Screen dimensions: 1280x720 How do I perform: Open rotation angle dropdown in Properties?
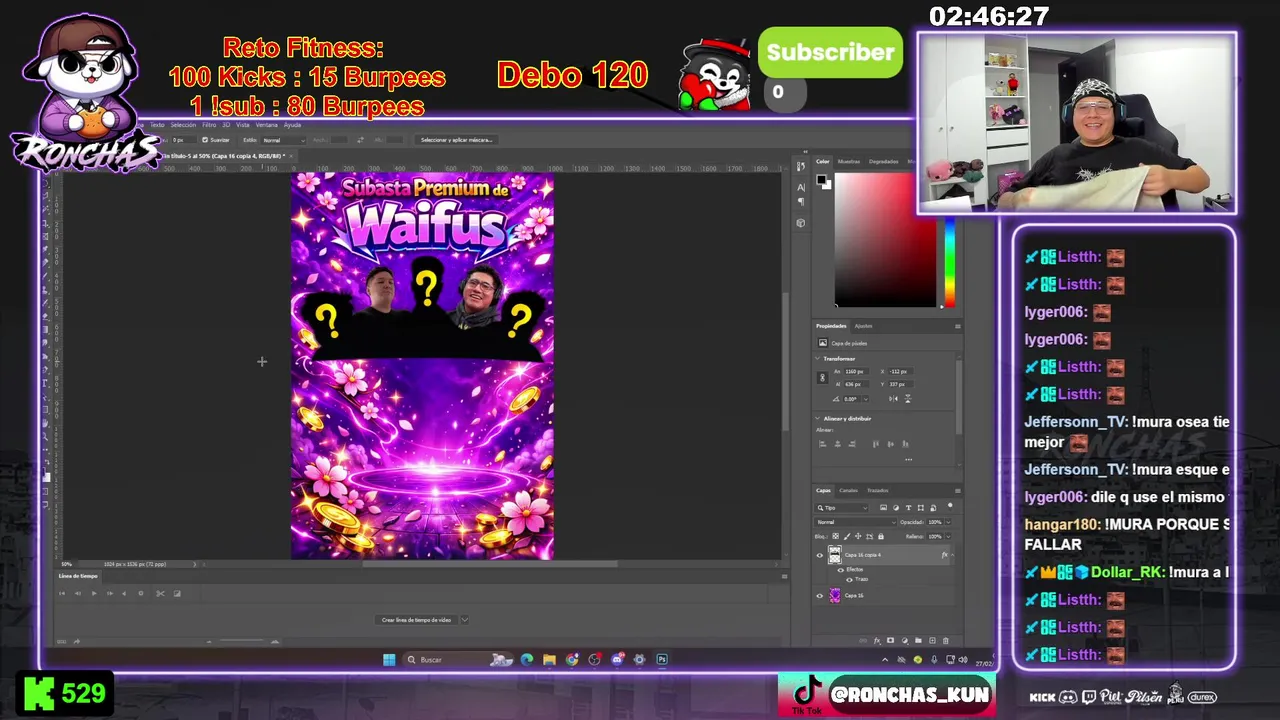click(x=866, y=399)
